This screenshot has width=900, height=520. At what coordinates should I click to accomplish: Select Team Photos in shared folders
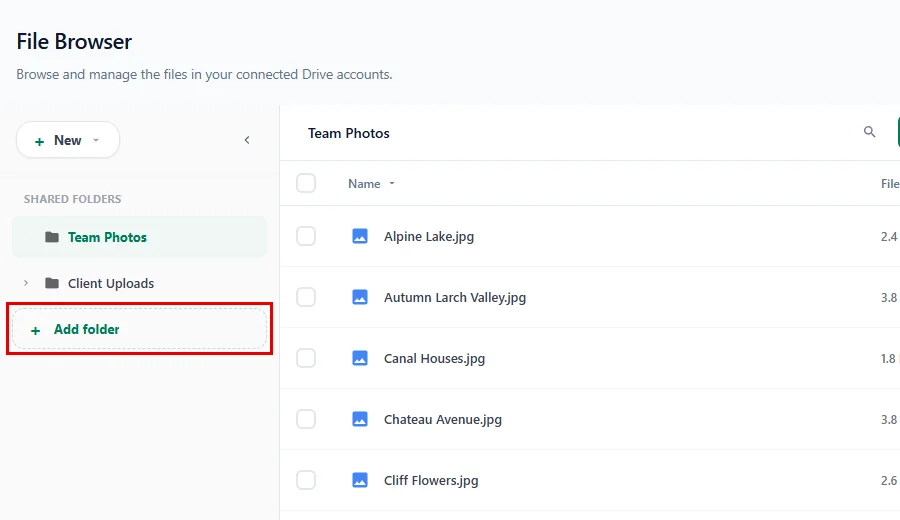click(139, 237)
